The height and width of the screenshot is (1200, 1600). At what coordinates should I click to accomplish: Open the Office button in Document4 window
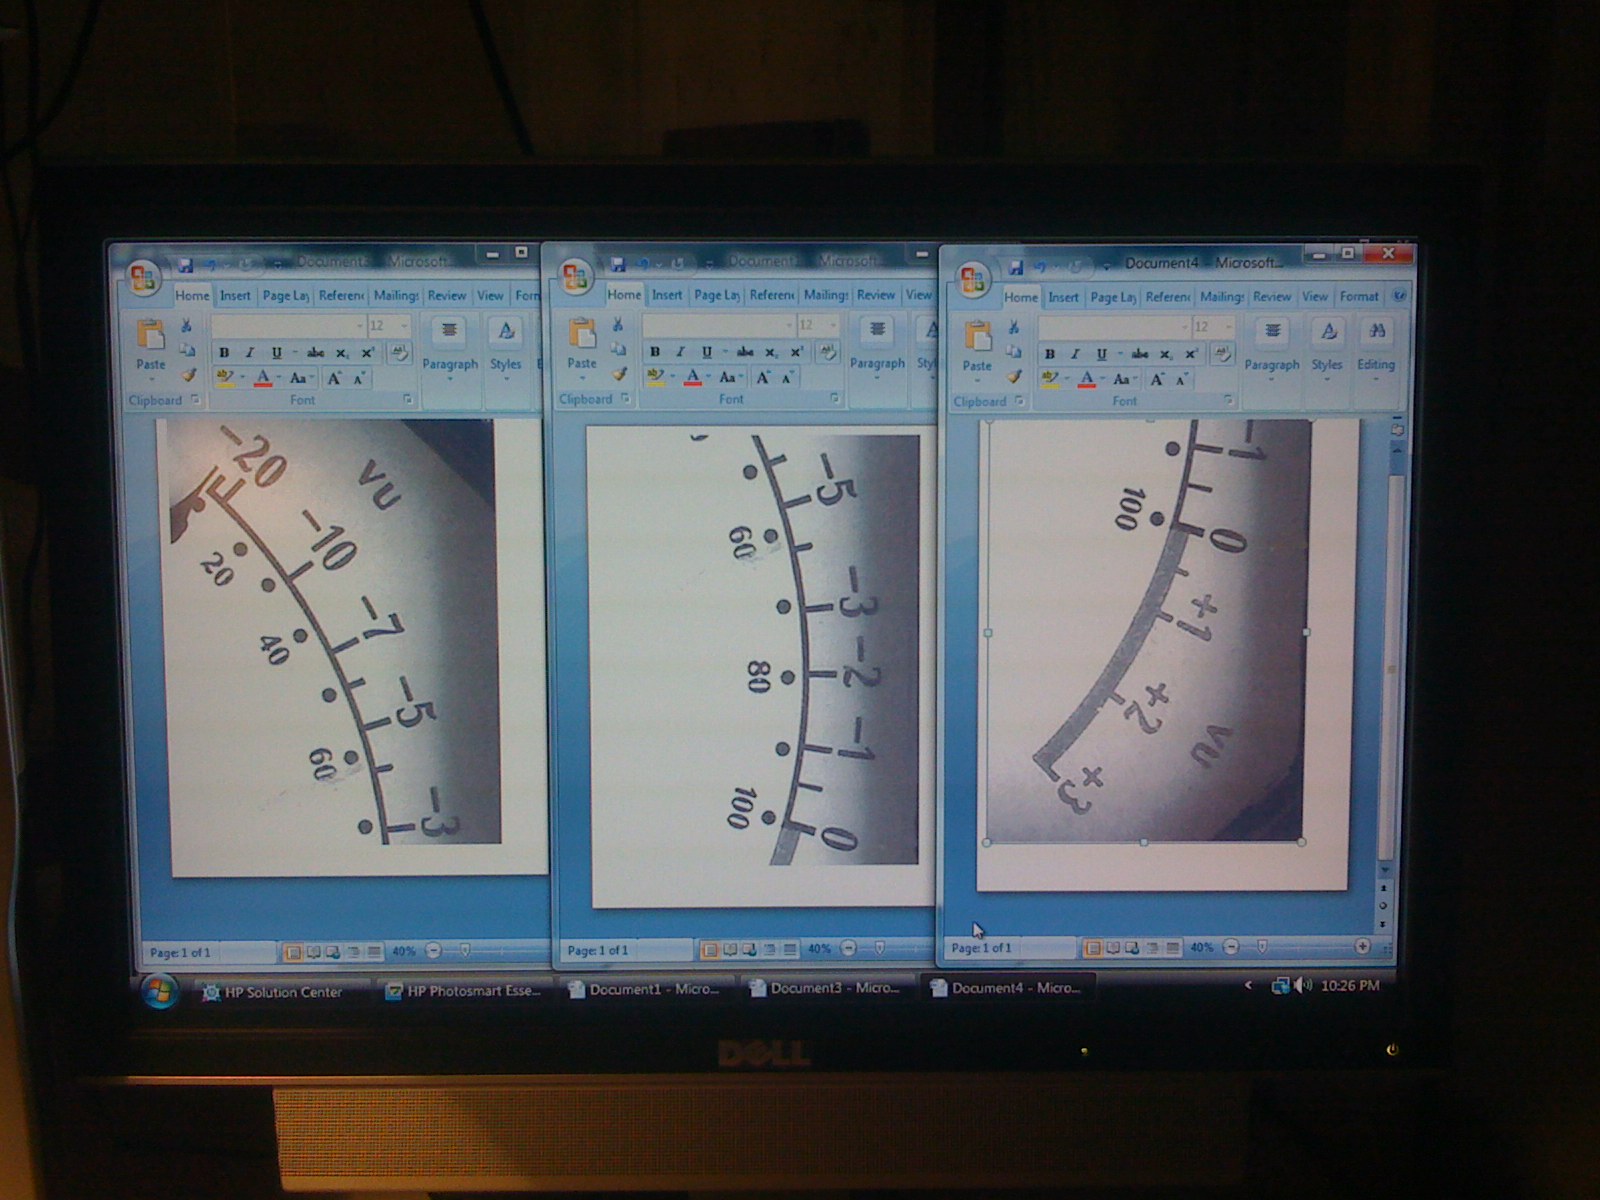pyautogui.click(x=974, y=281)
